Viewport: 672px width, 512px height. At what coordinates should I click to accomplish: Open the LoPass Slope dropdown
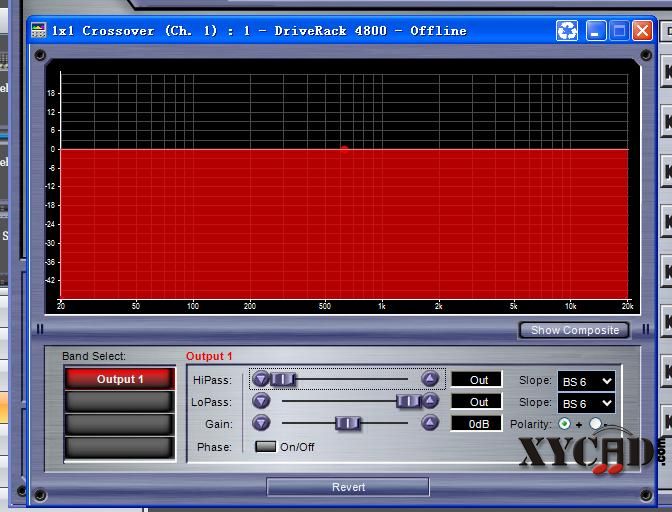[586, 404]
